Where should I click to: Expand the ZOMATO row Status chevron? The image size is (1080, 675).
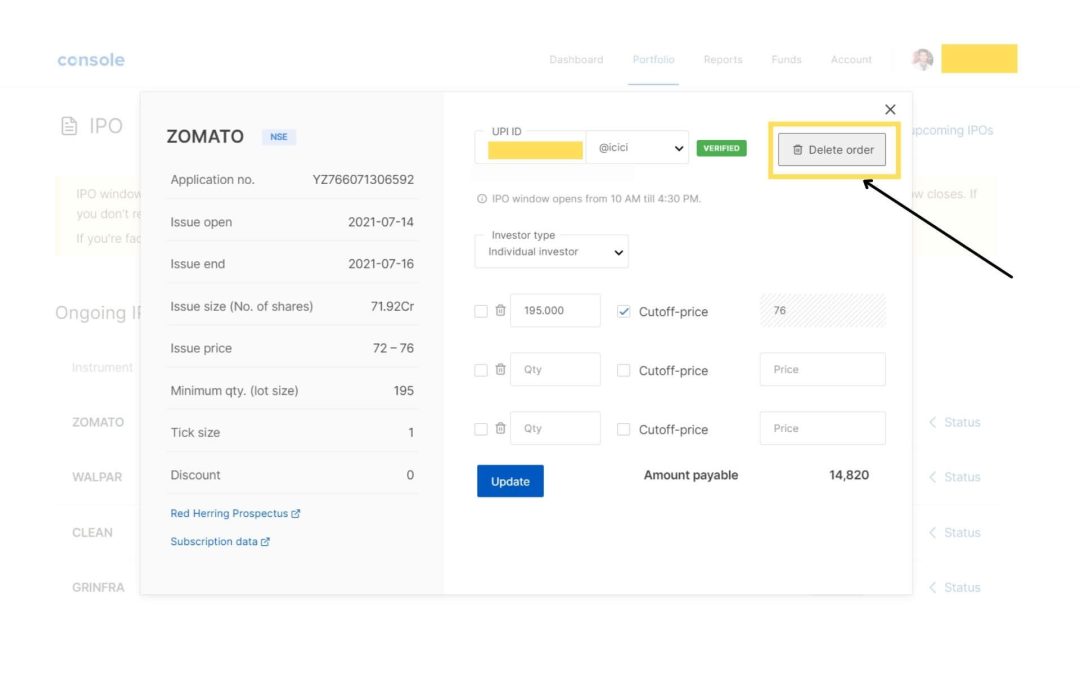click(x=933, y=422)
